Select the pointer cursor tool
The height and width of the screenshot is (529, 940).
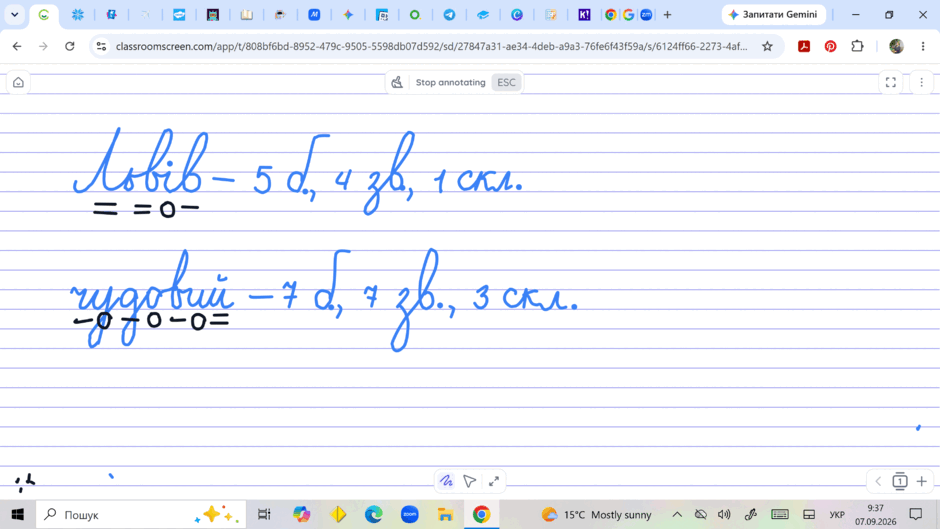[x=470, y=481]
